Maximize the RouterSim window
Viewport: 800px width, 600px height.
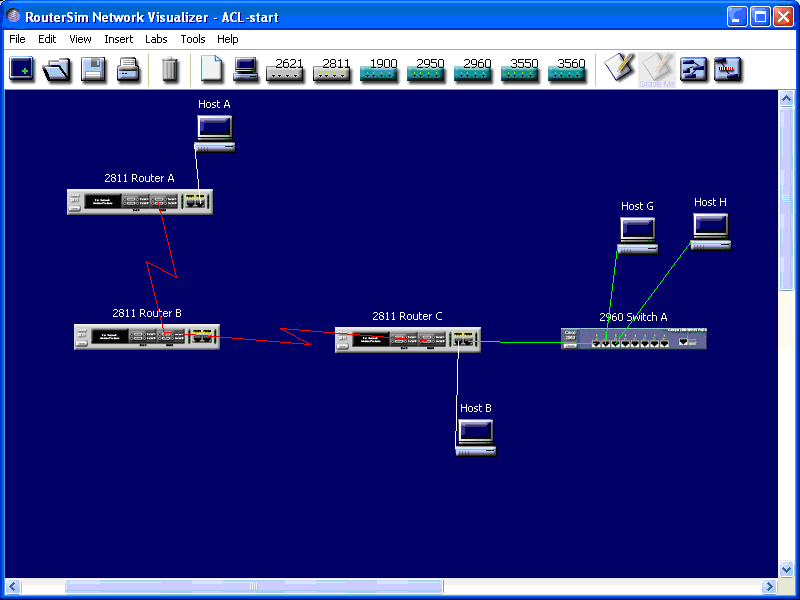click(760, 17)
